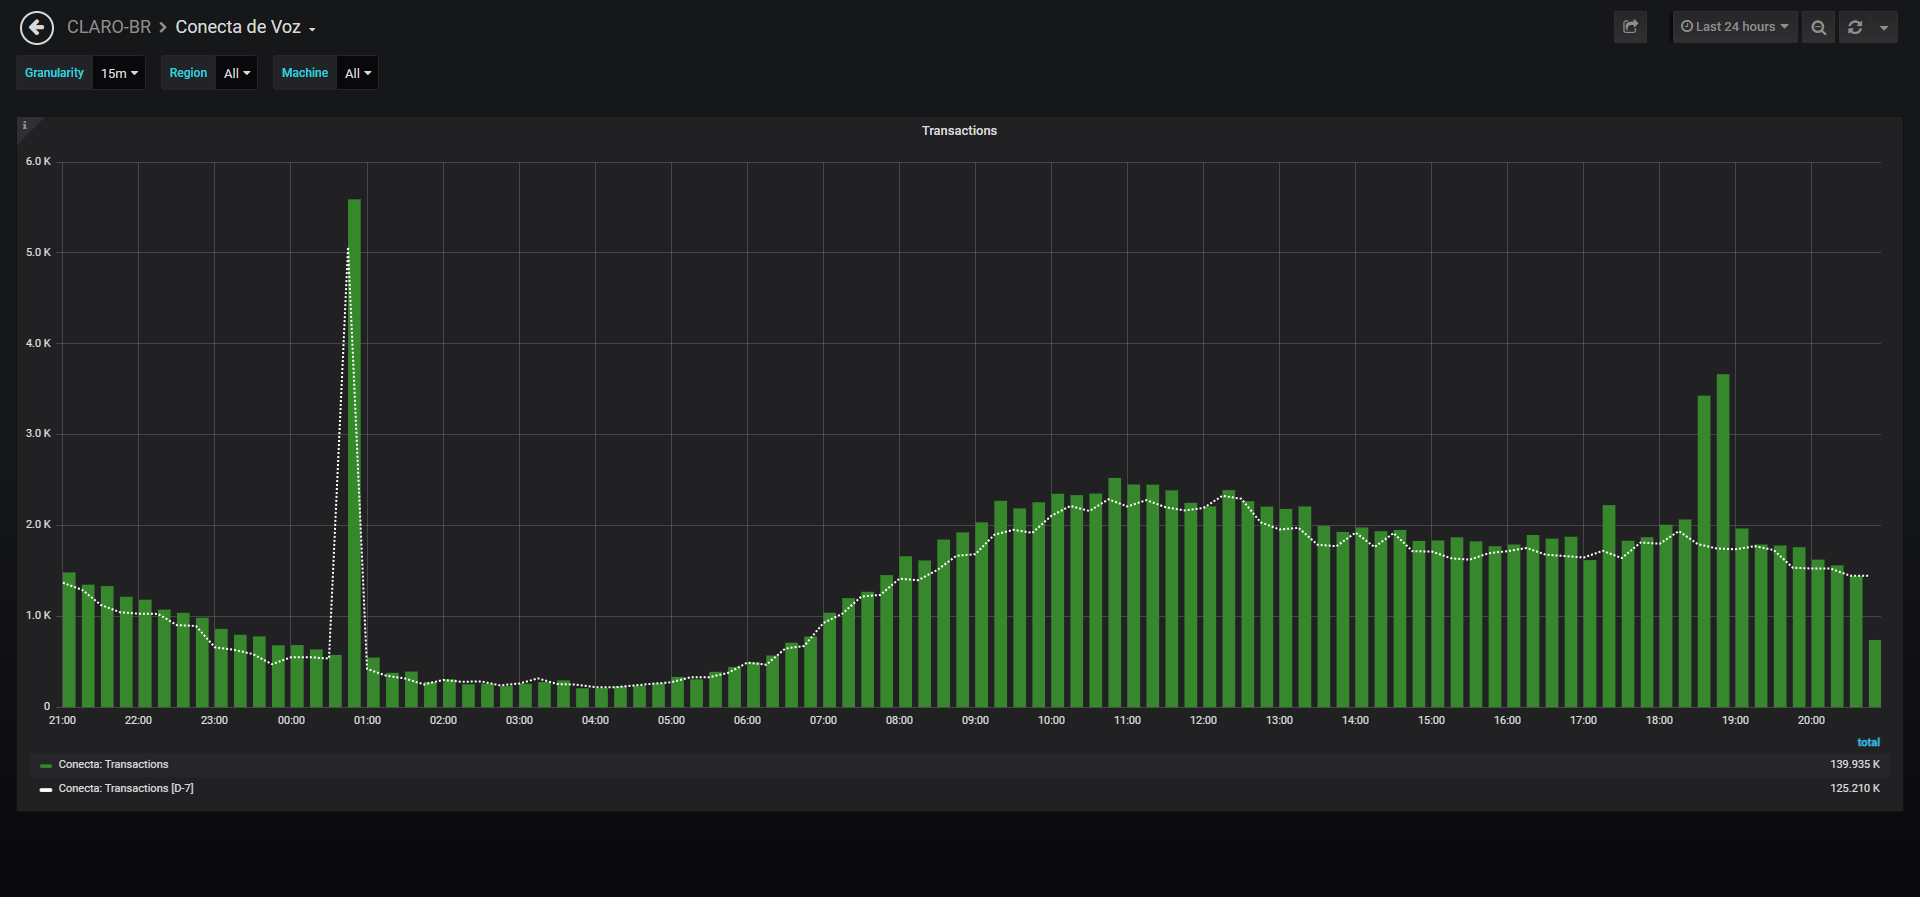
Task: Open the Last 24 hours time picker
Action: 1735,27
